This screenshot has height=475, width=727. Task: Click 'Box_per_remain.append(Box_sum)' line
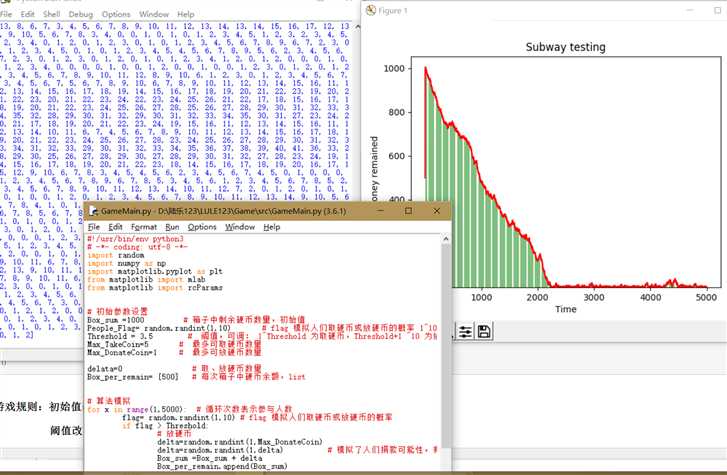(x=222, y=466)
